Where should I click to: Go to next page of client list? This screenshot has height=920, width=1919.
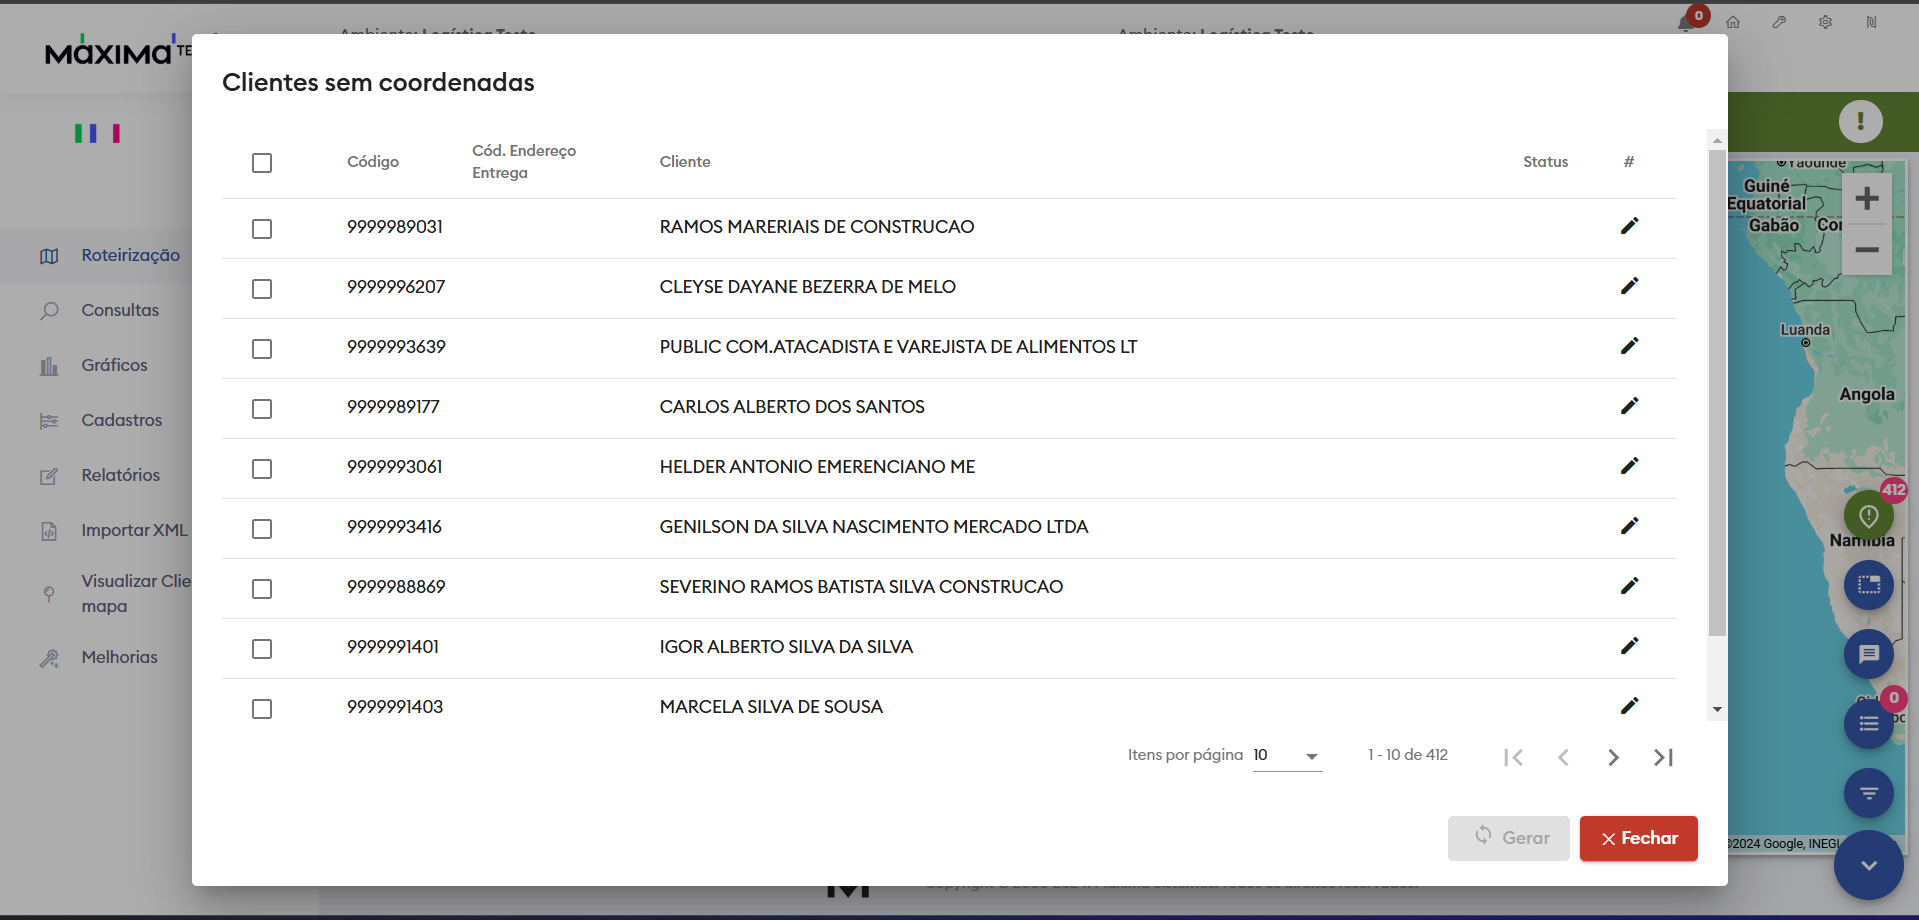tap(1613, 757)
